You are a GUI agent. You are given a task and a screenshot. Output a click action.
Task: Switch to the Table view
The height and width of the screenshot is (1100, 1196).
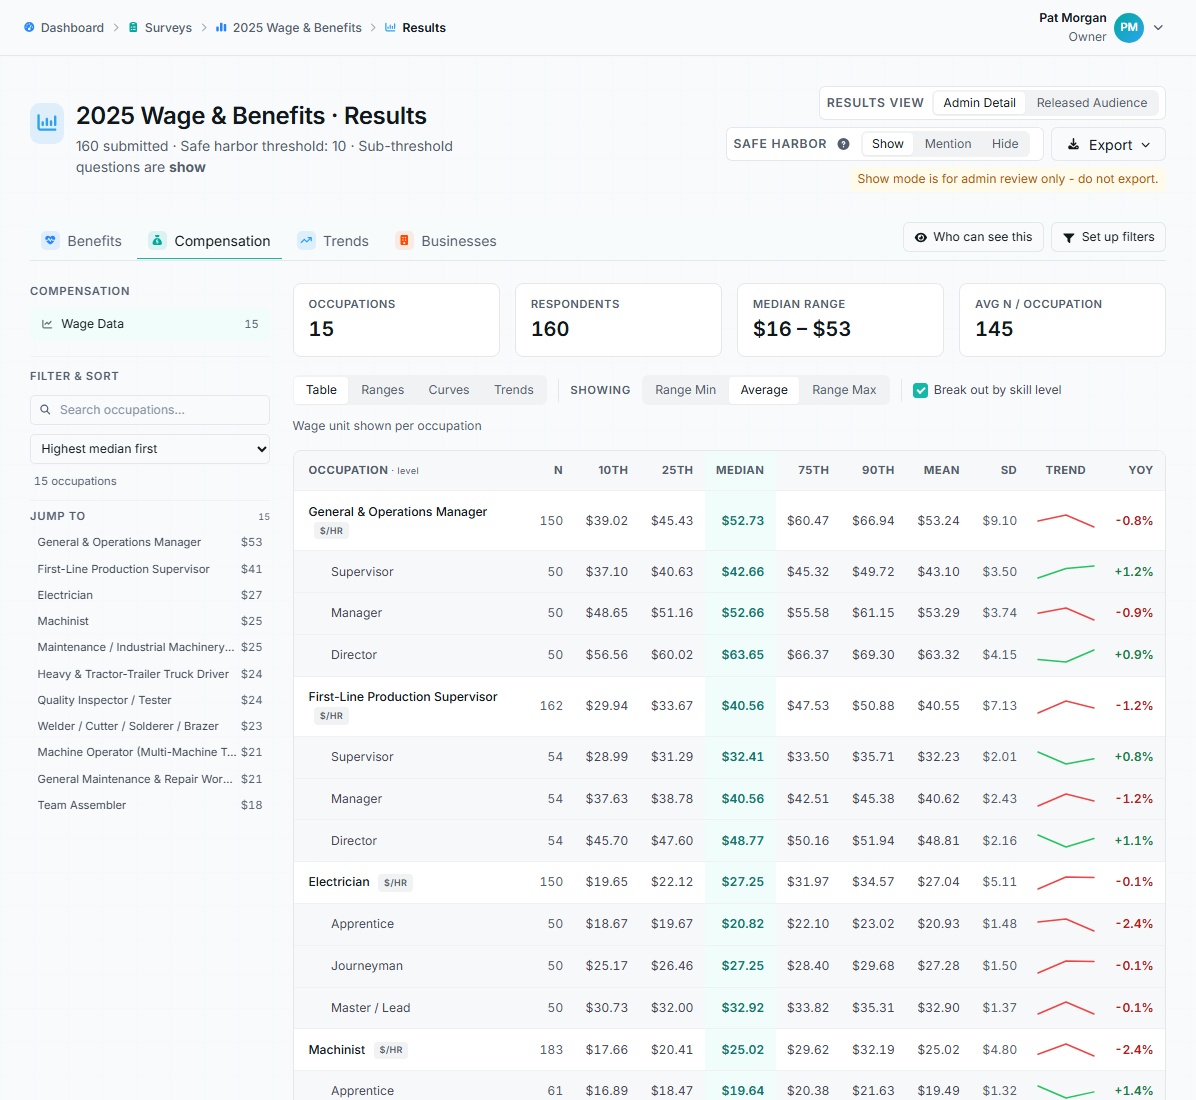[x=321, y=390]
